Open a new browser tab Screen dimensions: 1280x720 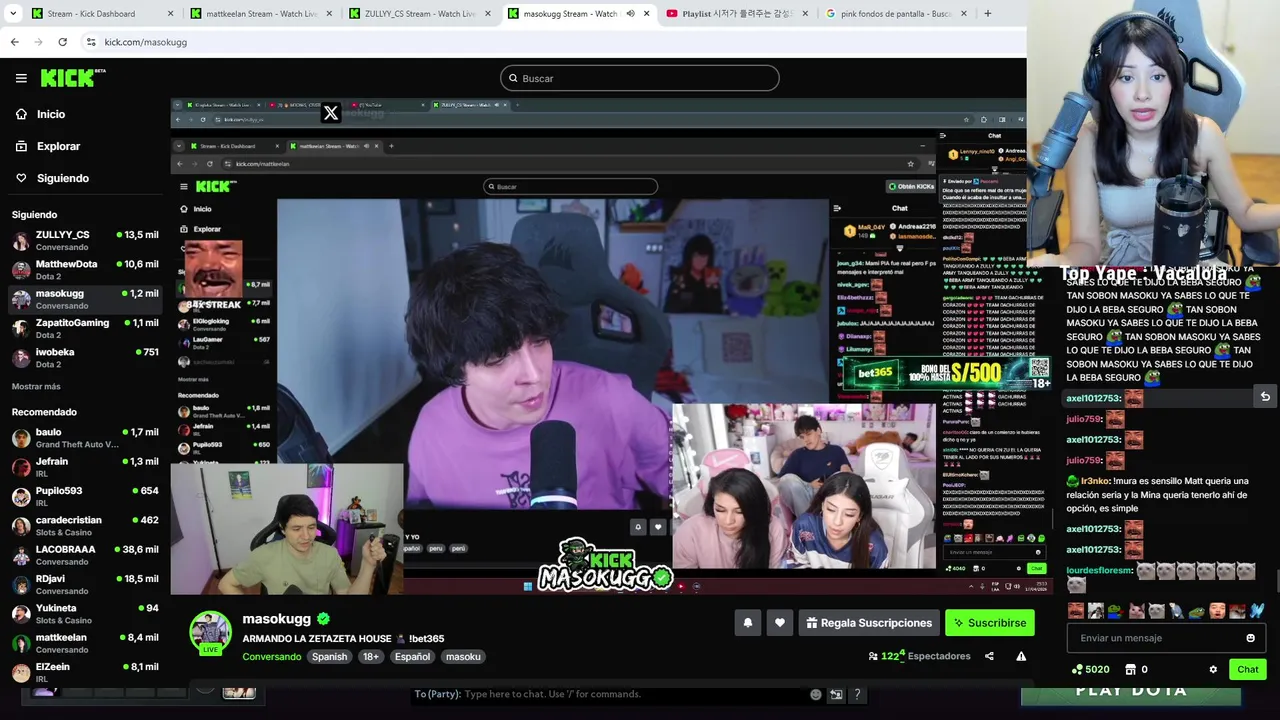pyautogui.click(x=988, y=14)
